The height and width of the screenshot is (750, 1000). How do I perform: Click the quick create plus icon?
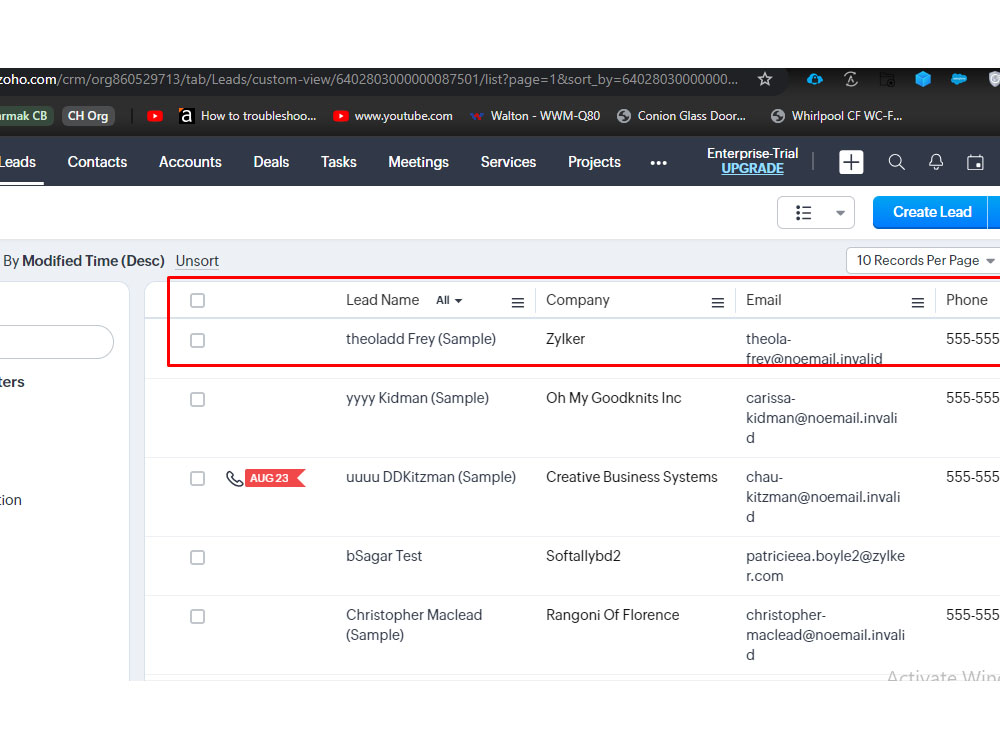click(x=851, y=162)
